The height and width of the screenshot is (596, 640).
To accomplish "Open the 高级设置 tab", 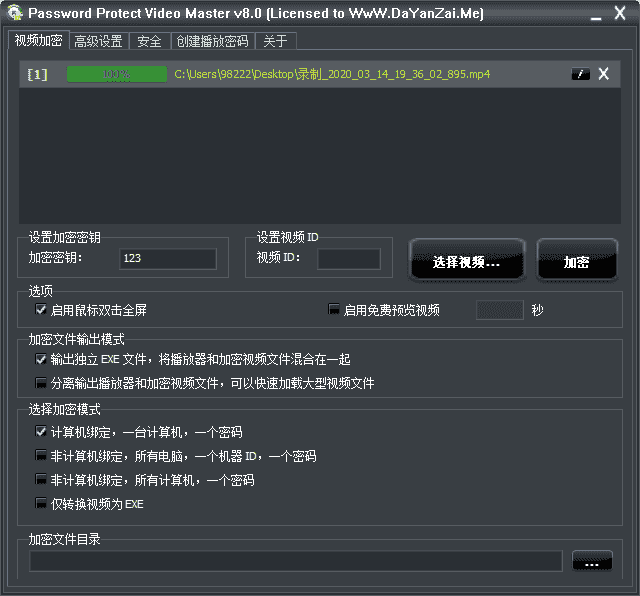I will pyautogui.click(x=98, y=41).
